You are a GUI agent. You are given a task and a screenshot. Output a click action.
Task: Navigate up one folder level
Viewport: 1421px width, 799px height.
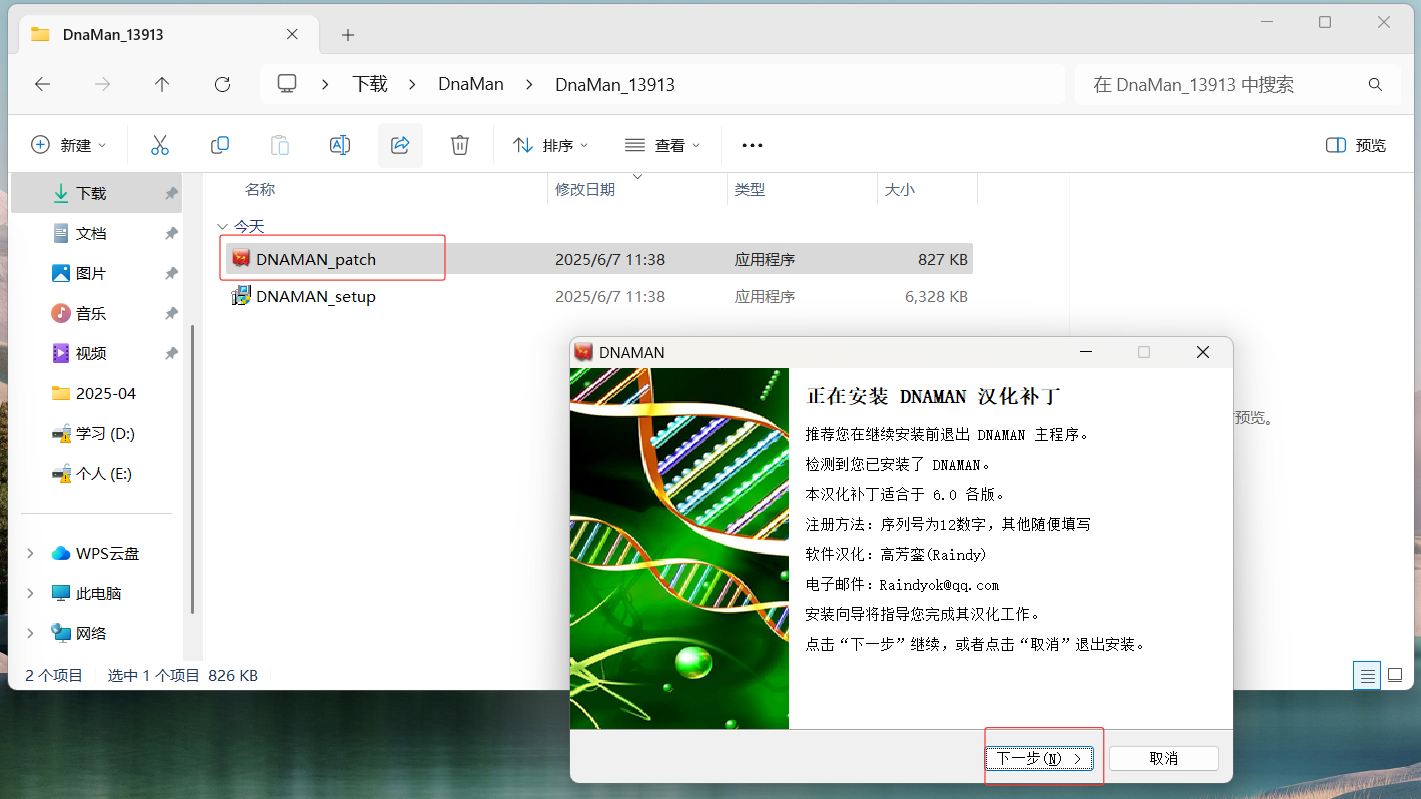(162, 85)
